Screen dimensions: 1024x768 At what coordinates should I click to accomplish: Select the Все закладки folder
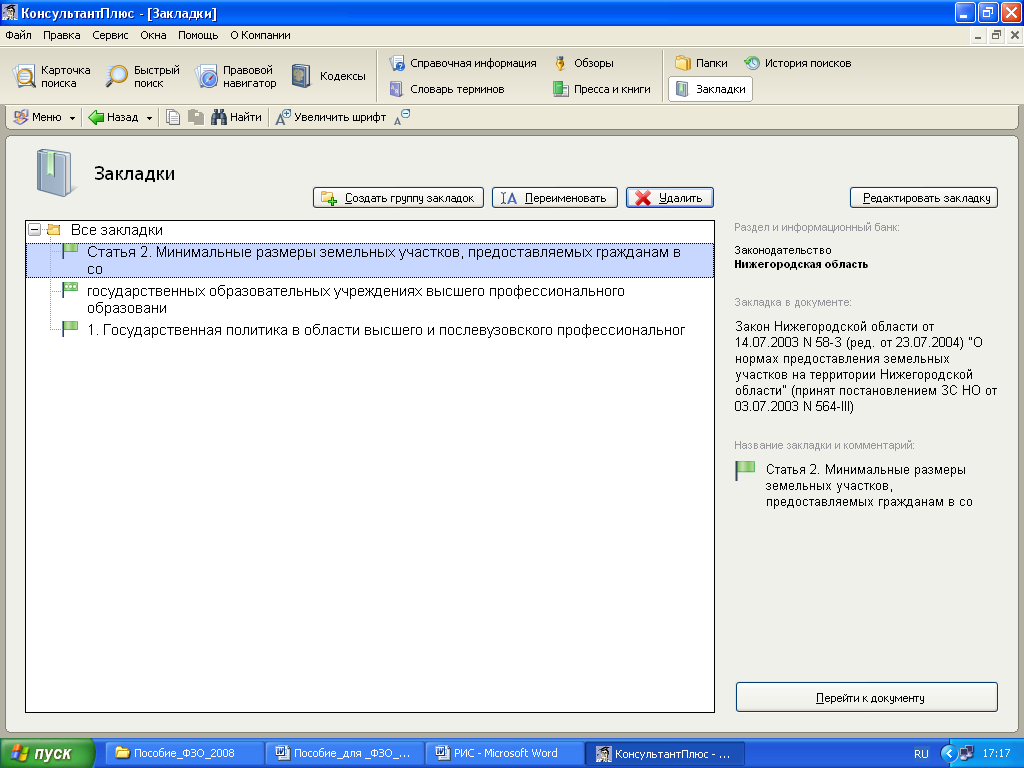[x=116, y=230]
